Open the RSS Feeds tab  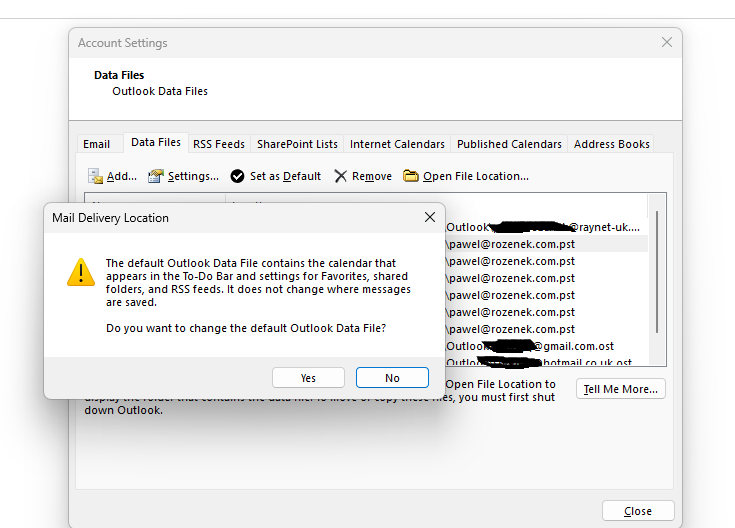pyautogui.click(x=219, y=144)
